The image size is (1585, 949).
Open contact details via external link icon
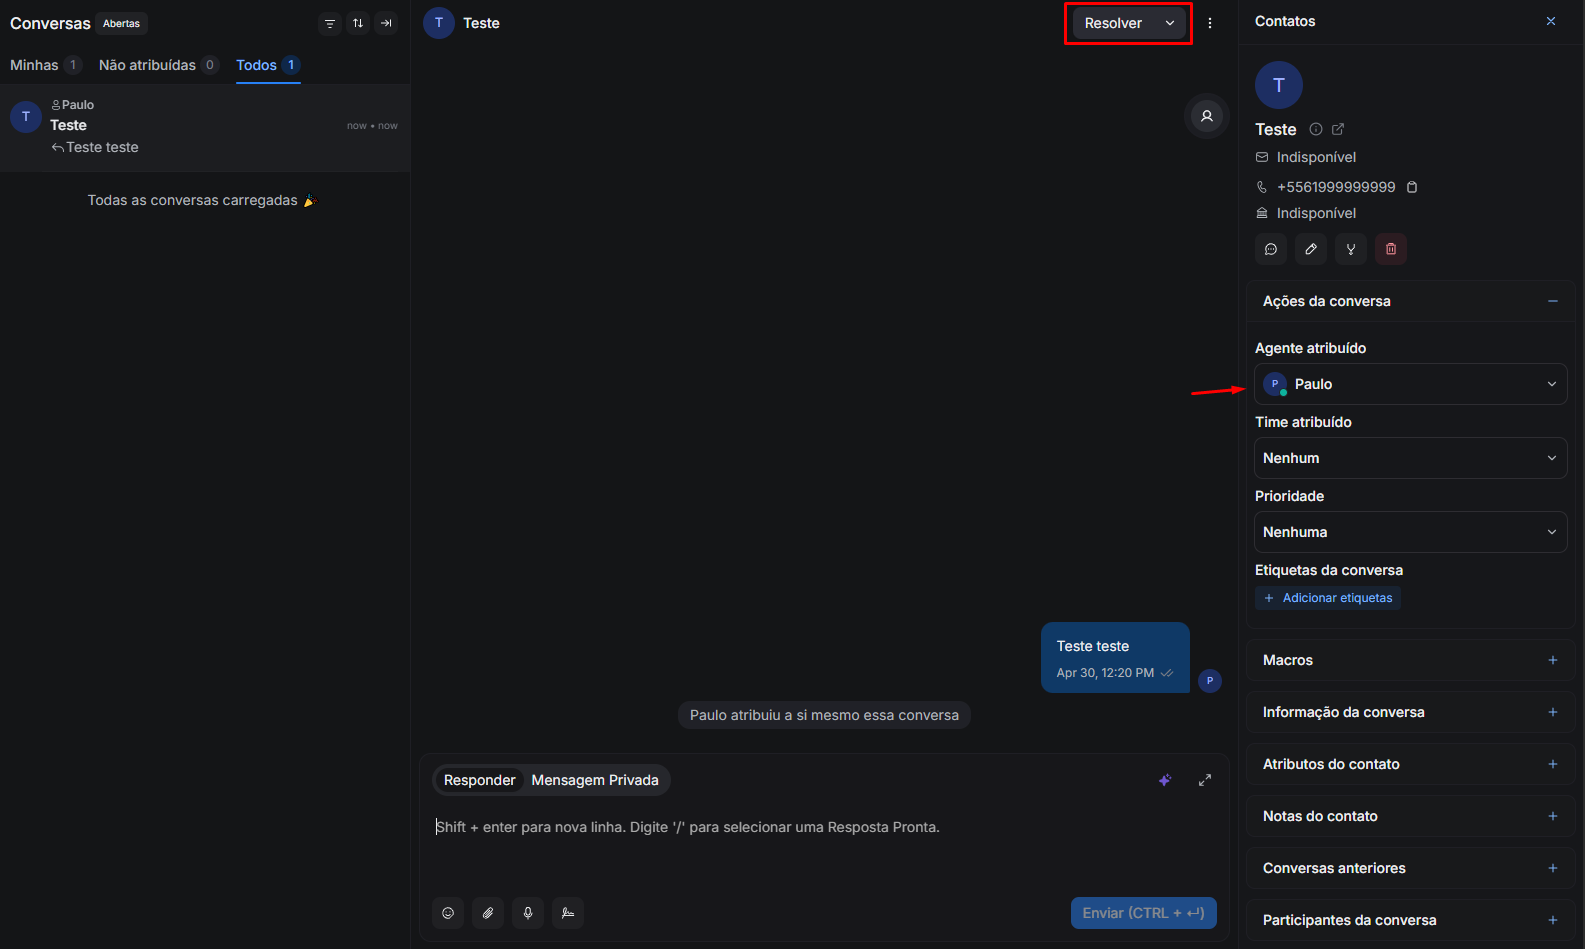point(1338,129)
